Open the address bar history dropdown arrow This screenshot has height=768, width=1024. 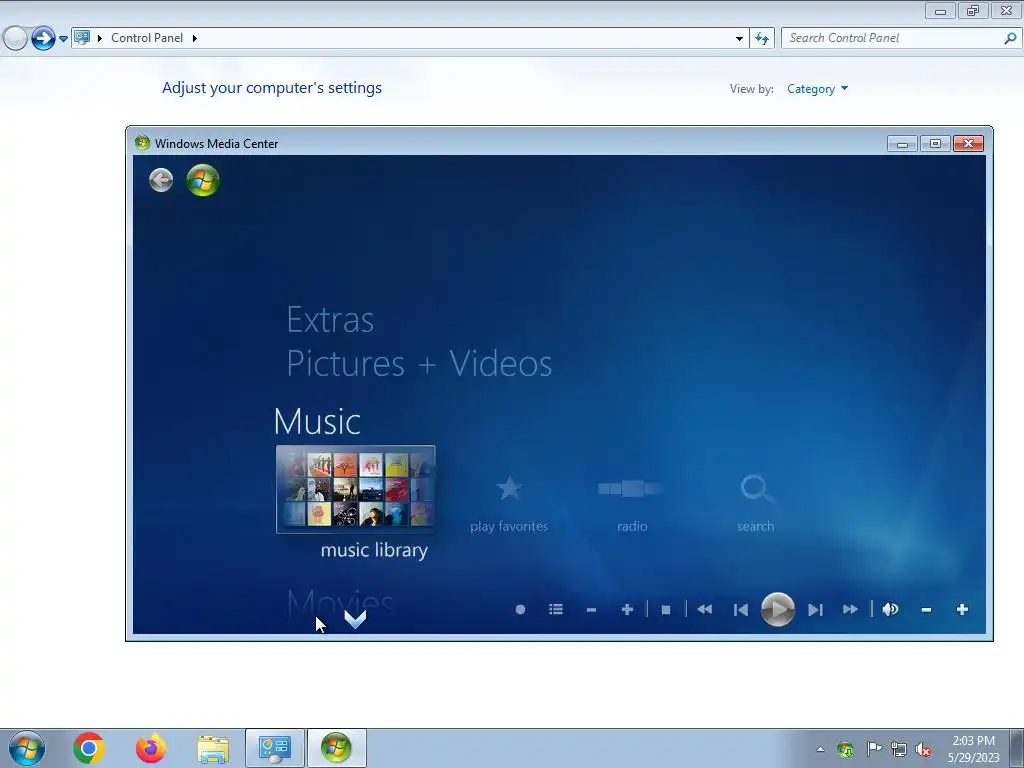pyautogui.click(x=739, y=39)
